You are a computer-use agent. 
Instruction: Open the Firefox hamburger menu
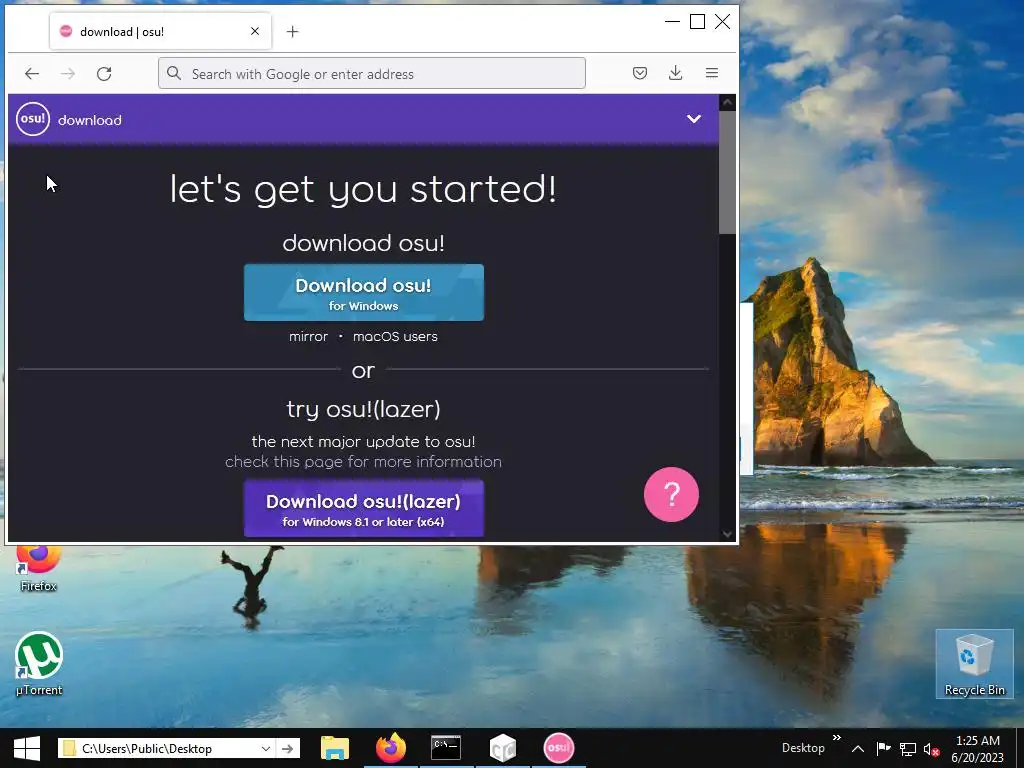712,73
